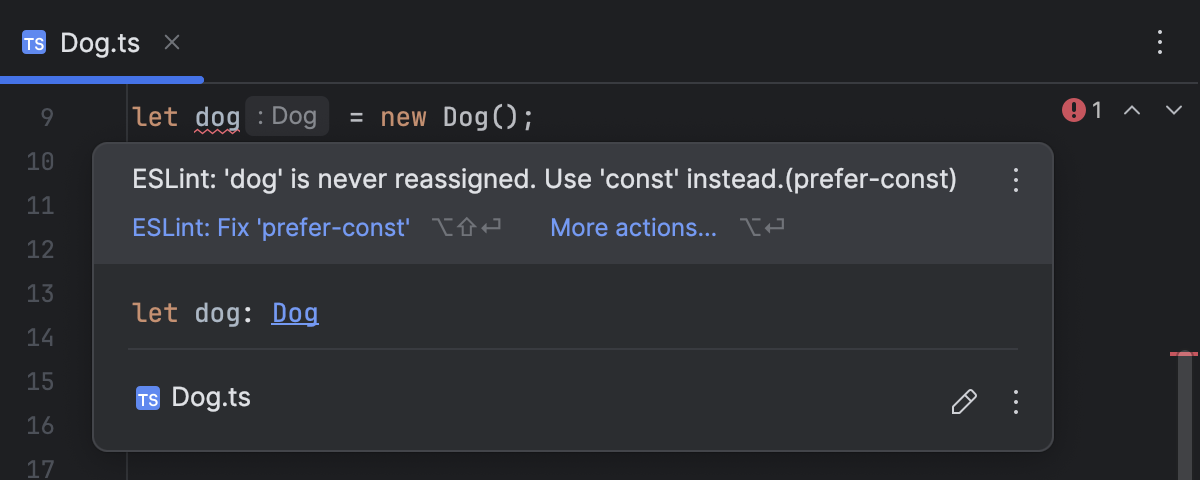Go to previous highlighted error arrow

click(x=1132, y=110)
